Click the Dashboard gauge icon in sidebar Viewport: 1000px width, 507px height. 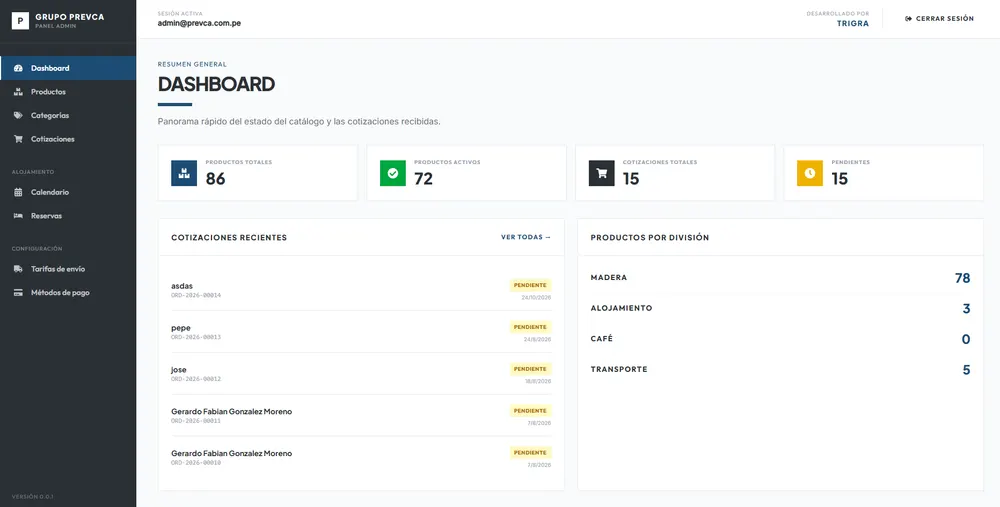click(x=18, y=68)
